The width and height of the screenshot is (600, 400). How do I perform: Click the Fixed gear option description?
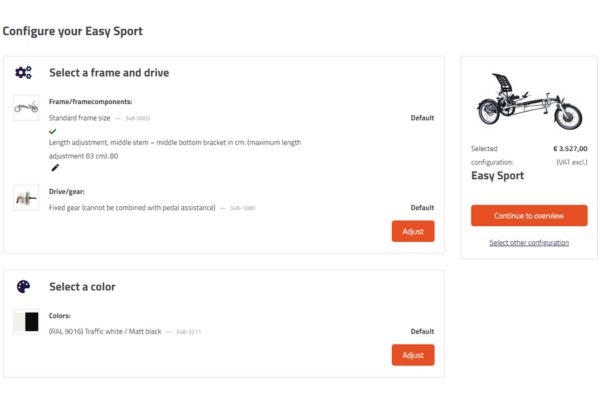(x=132, y=208)
